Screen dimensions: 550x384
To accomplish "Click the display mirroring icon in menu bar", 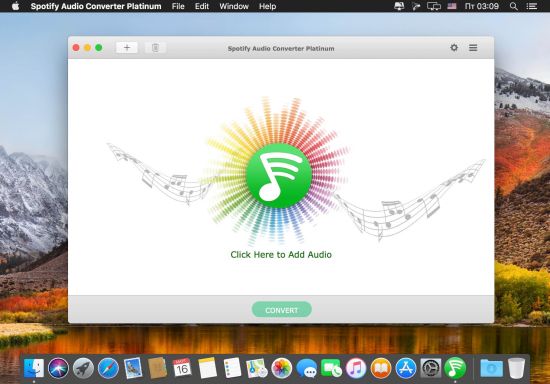I will tap(434, 6).
